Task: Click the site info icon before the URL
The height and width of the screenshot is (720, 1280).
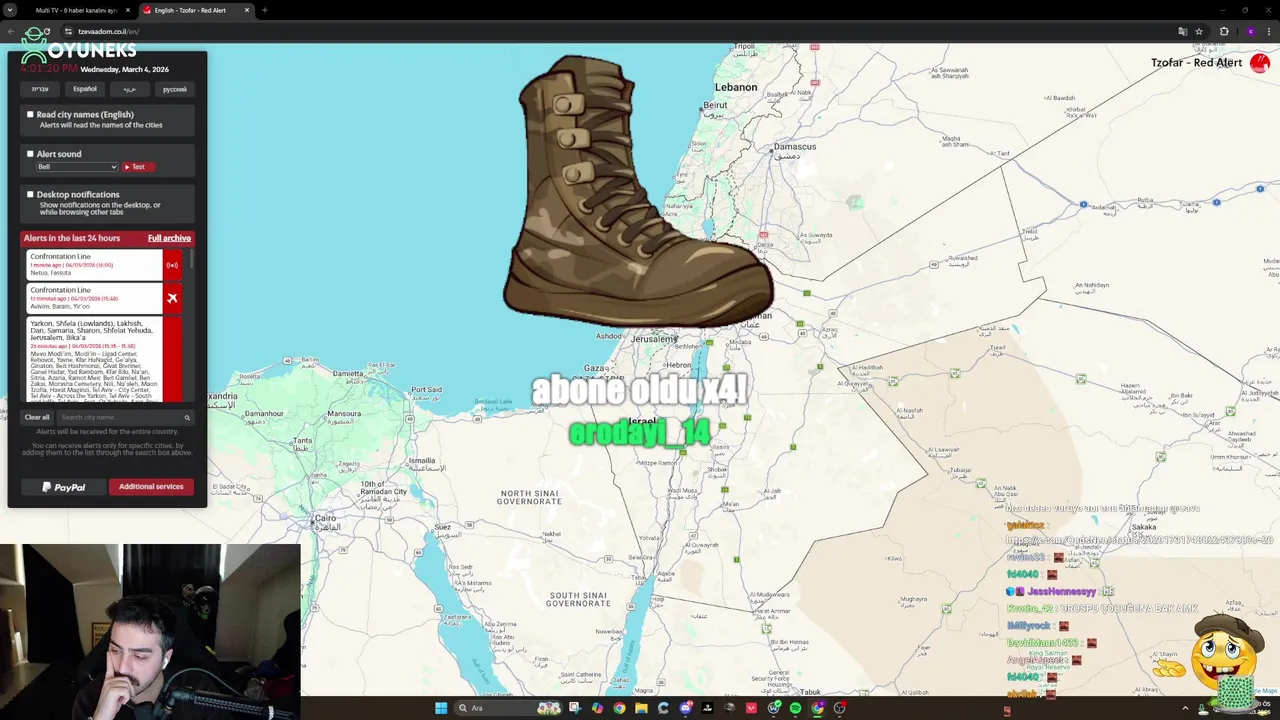Action: pyautogui.click(x=68, y=31)
